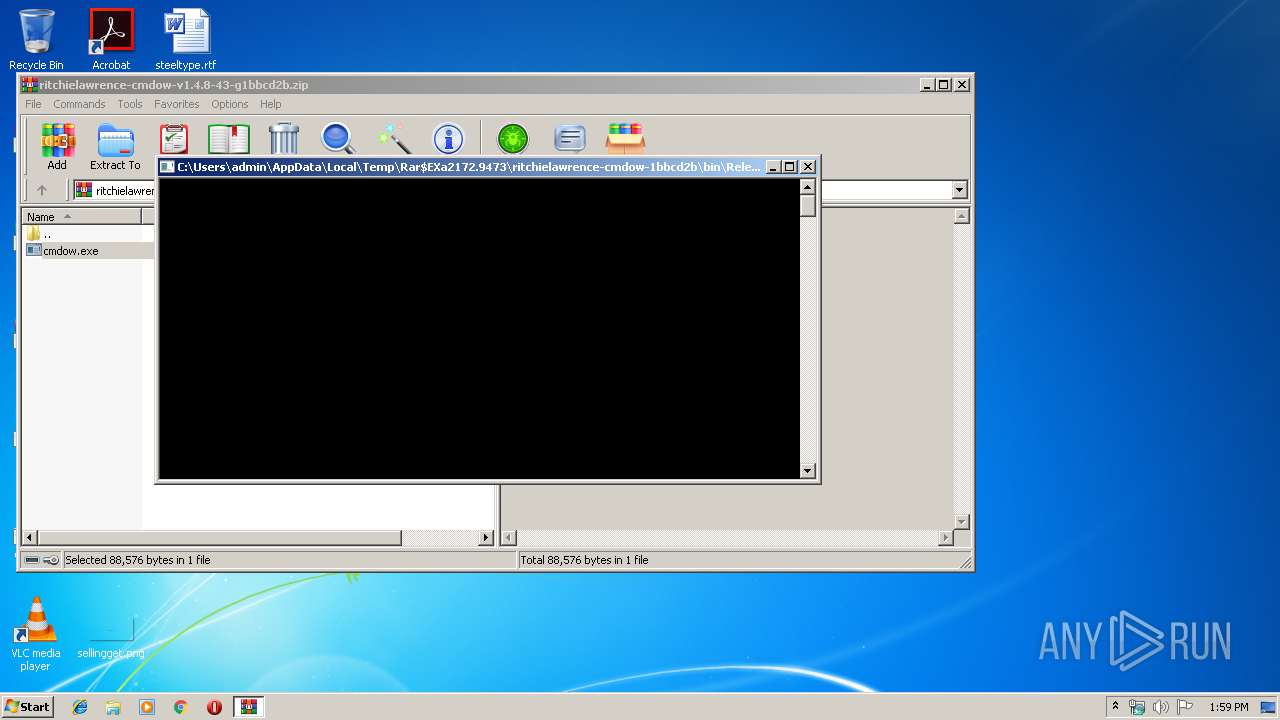Click the clock showing 1:59 PM
1280x720 pixels.
[x=1228, y=707]
